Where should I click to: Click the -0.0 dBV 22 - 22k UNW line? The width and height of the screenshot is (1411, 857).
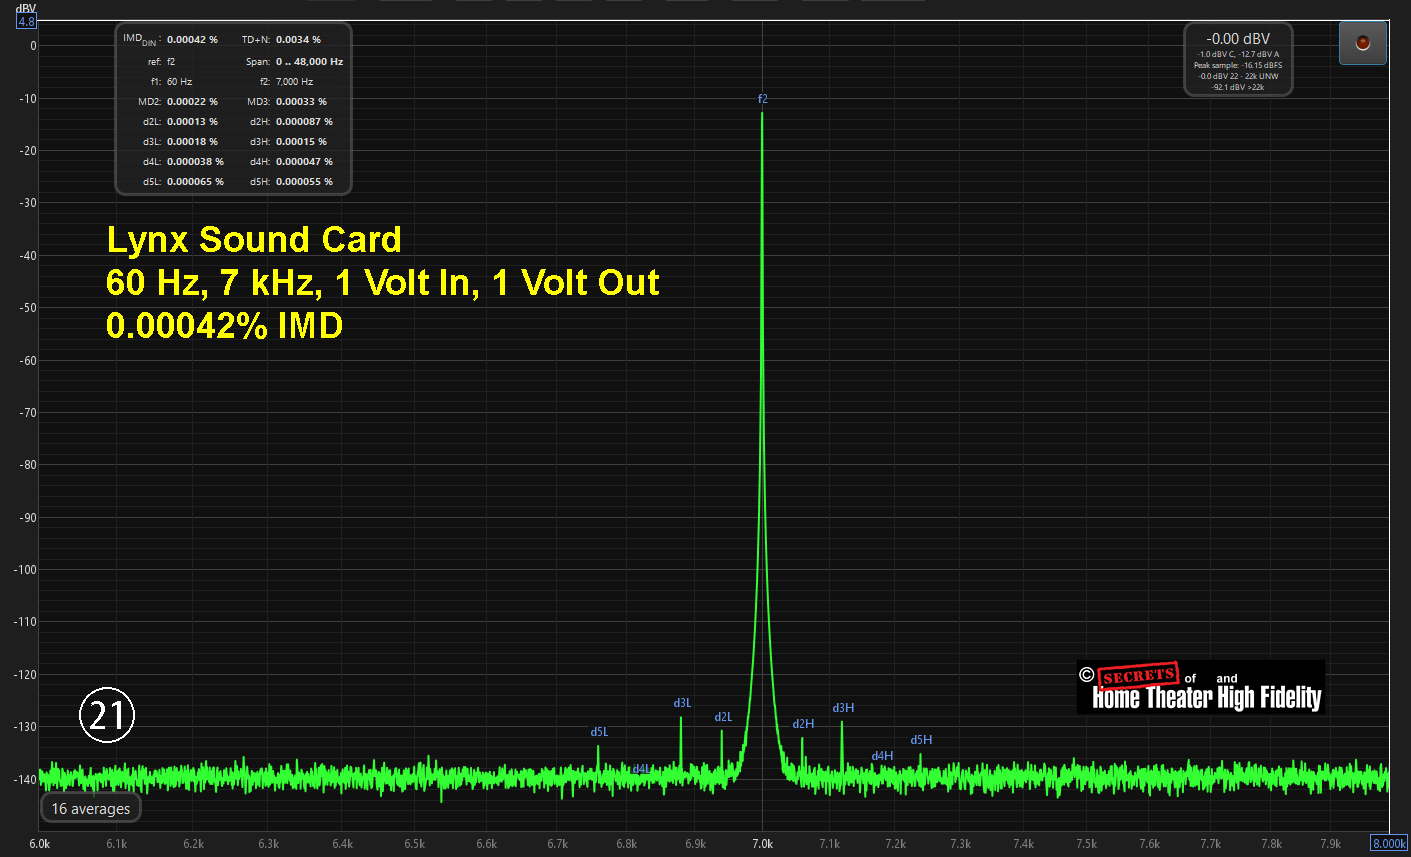(1238, 76)
